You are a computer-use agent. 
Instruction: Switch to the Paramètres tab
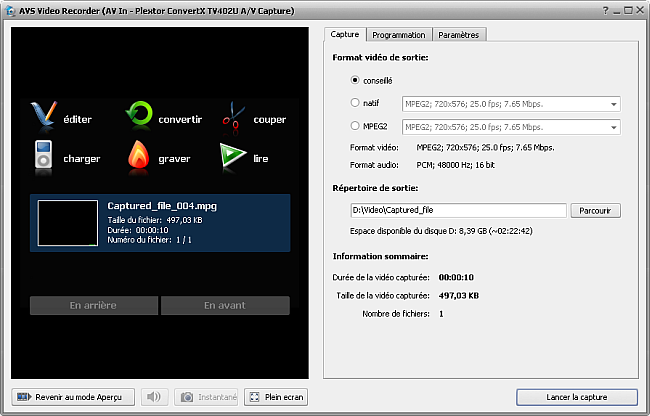click(x=458, y=35)
